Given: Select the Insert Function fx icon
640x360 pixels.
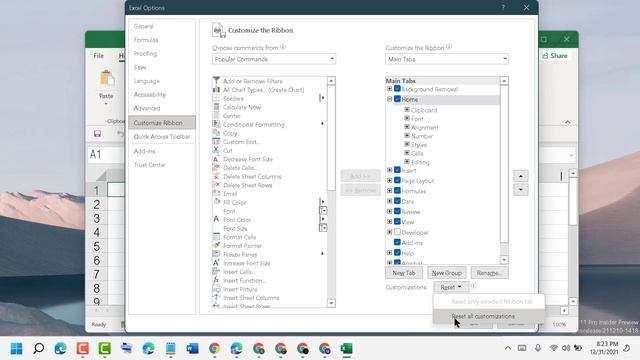Looking at the screenshot, I should (x=216, y=280).
